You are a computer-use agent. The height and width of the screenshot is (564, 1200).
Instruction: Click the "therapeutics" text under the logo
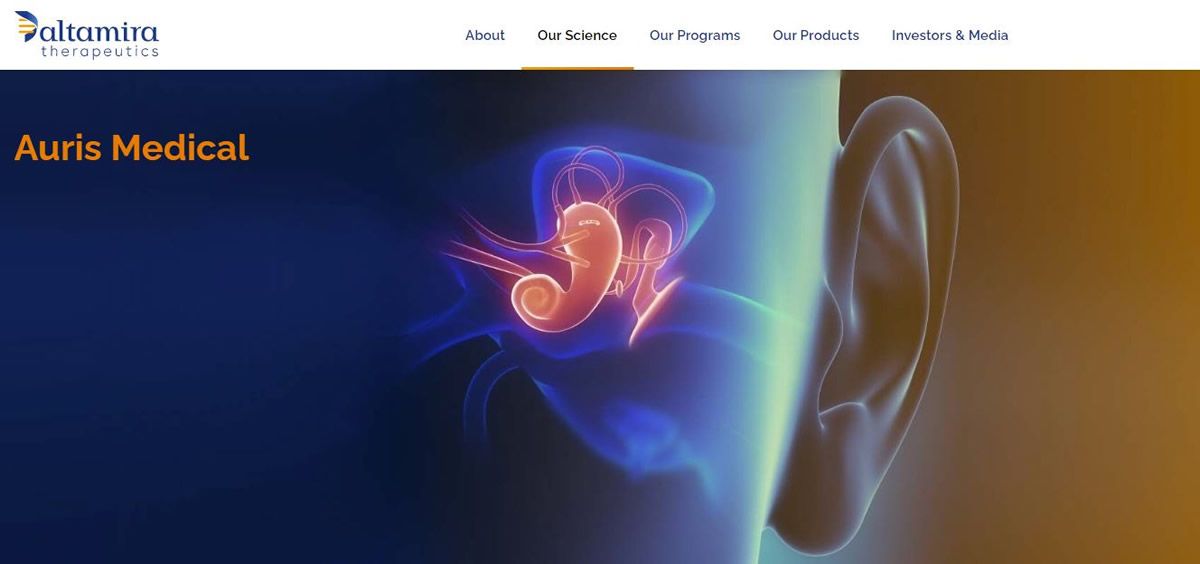100,51
